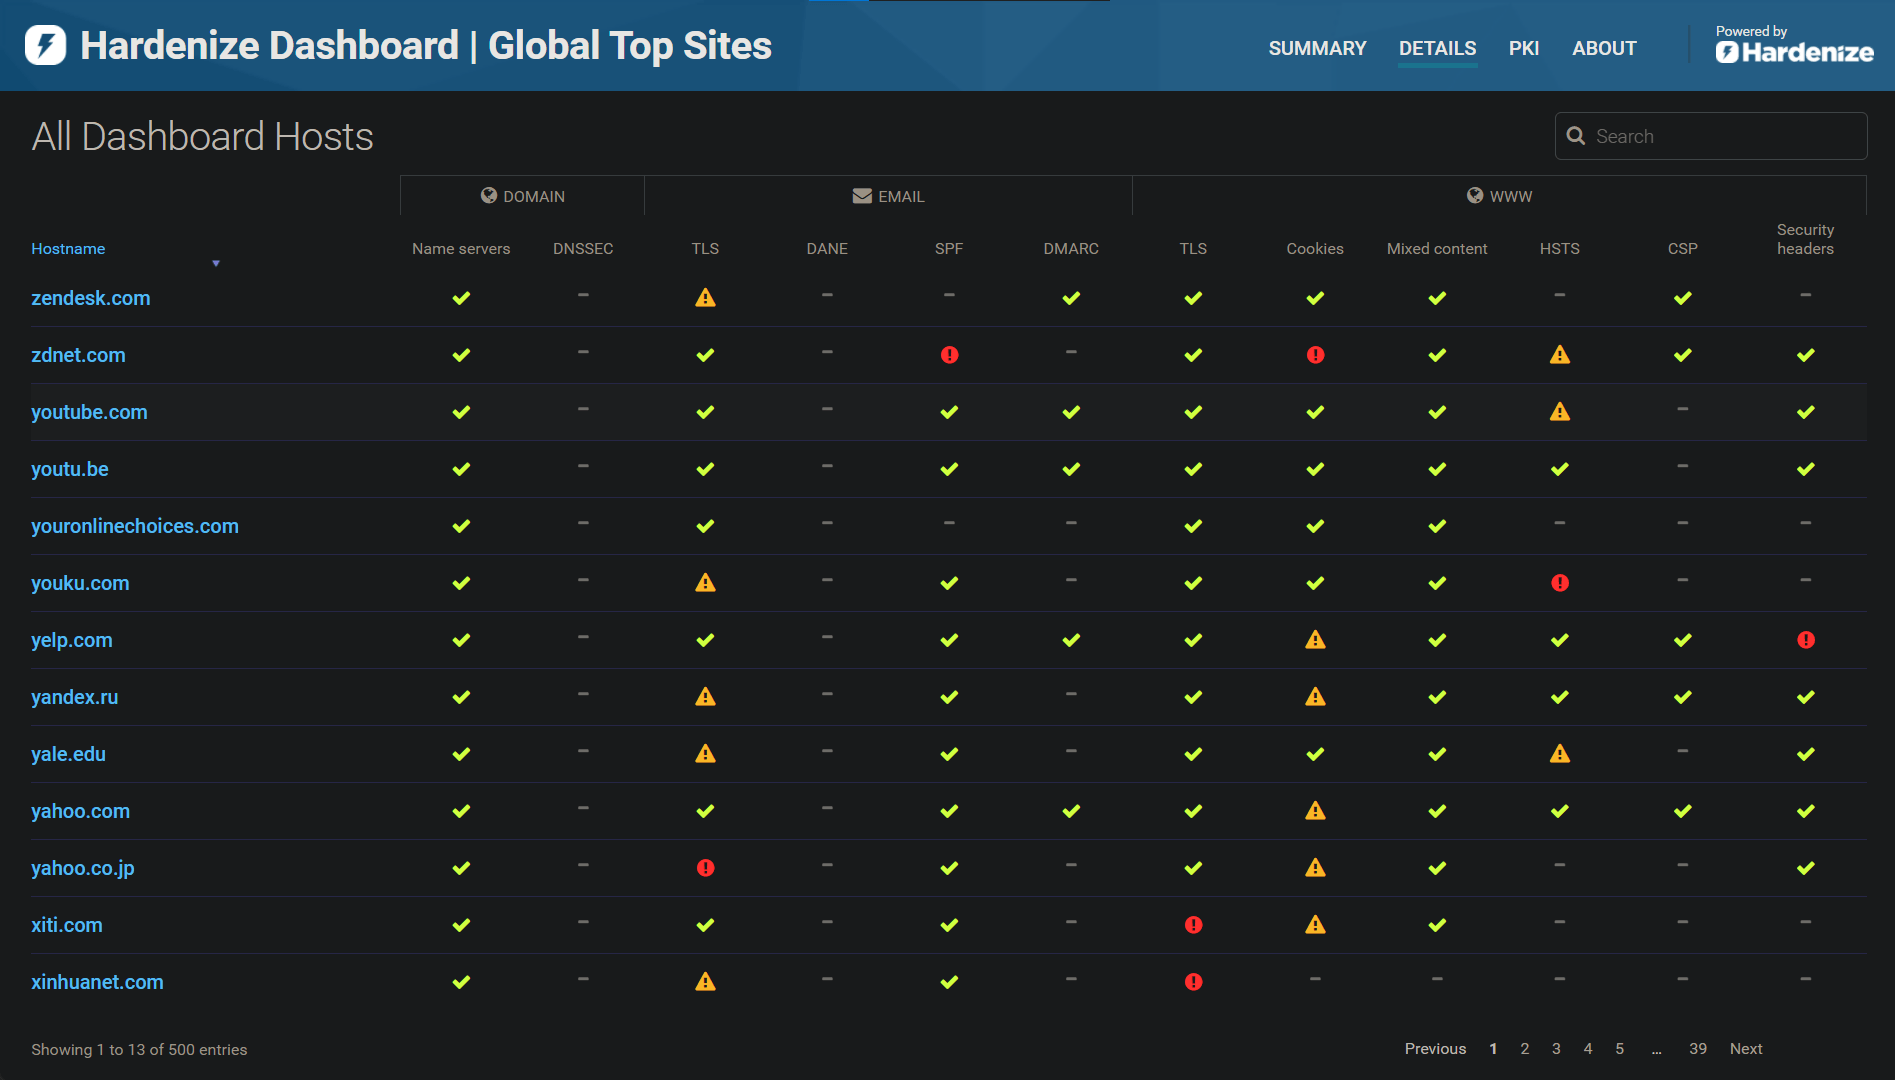Click the globe icon in the WWW section header
The height and width of the screenshot is (1080, 1895).
click(x=1474, y=195)
